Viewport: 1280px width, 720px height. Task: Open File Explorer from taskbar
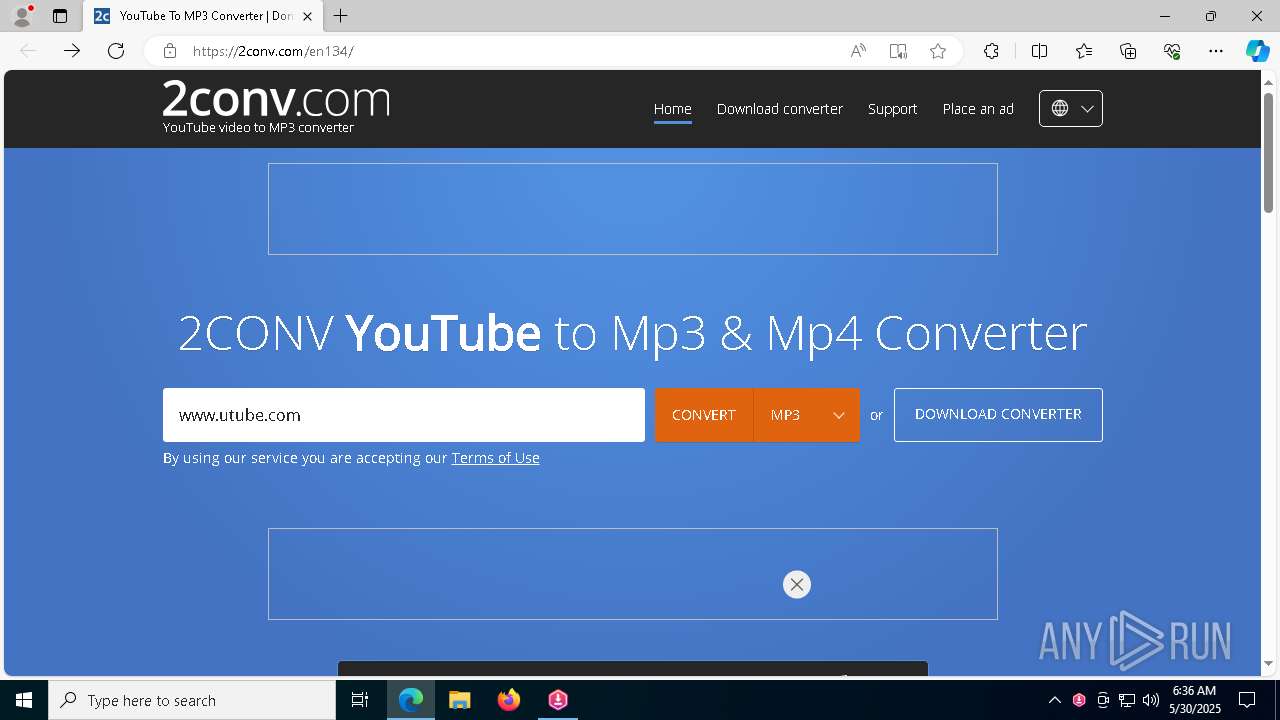460,700
